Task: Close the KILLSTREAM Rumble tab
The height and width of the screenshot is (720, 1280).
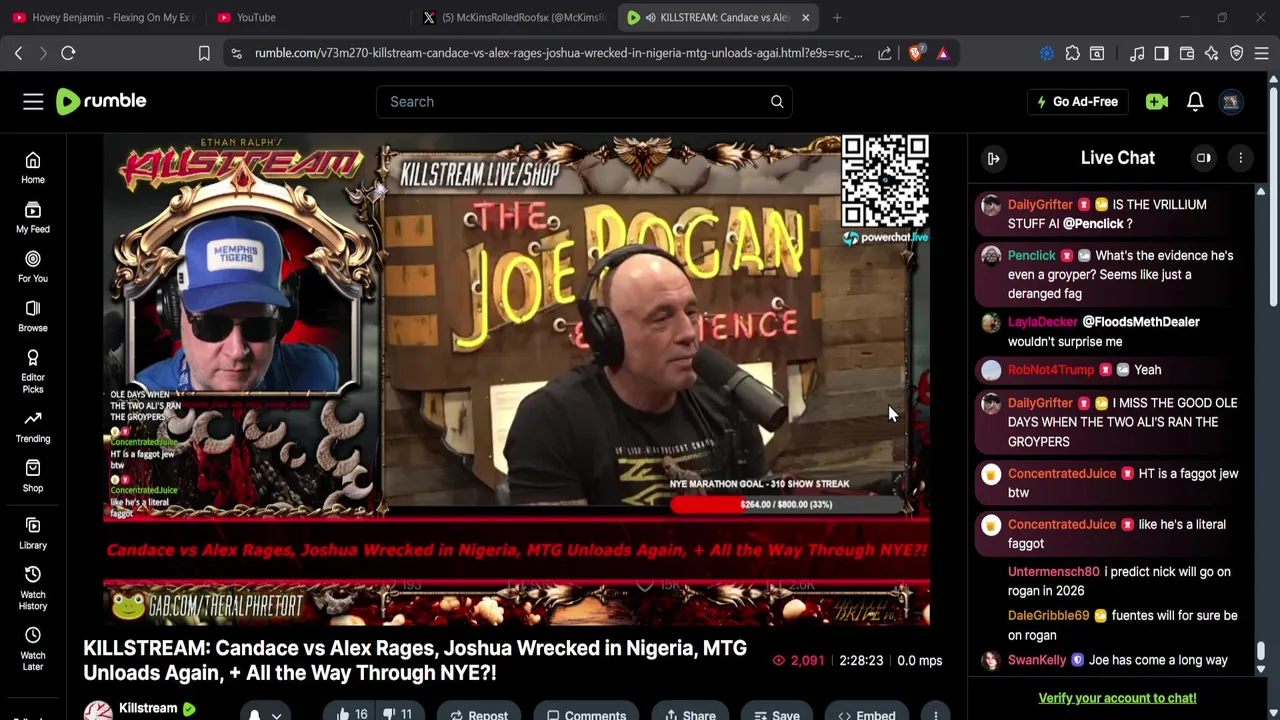Action: point(805,17)
